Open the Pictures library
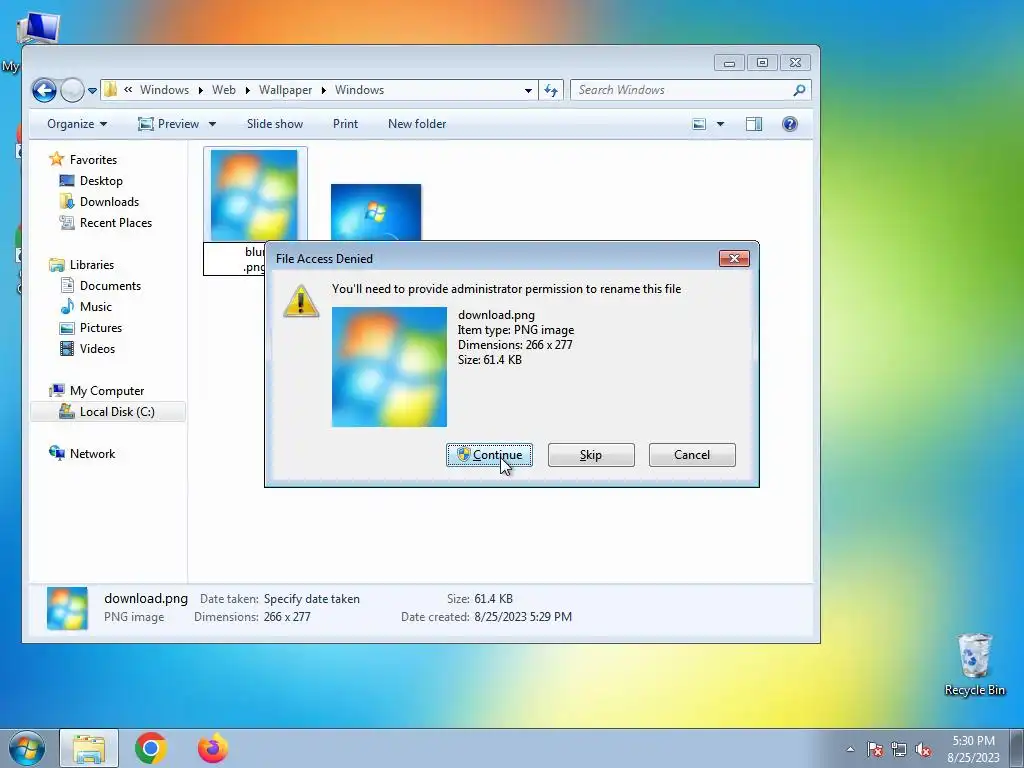Viewport: 1024px width, 768px height. [101, 327]
